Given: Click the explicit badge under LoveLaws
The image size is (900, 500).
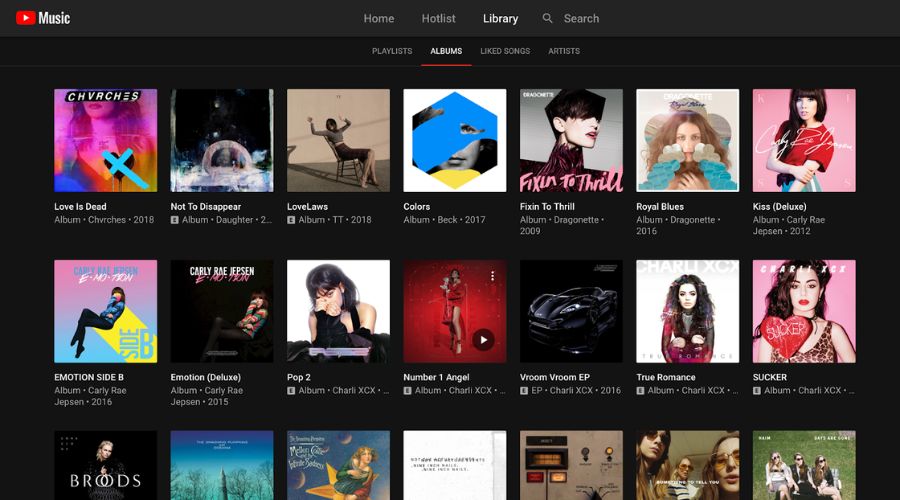Looking at the screenshot, I should [x=291, y=220].
